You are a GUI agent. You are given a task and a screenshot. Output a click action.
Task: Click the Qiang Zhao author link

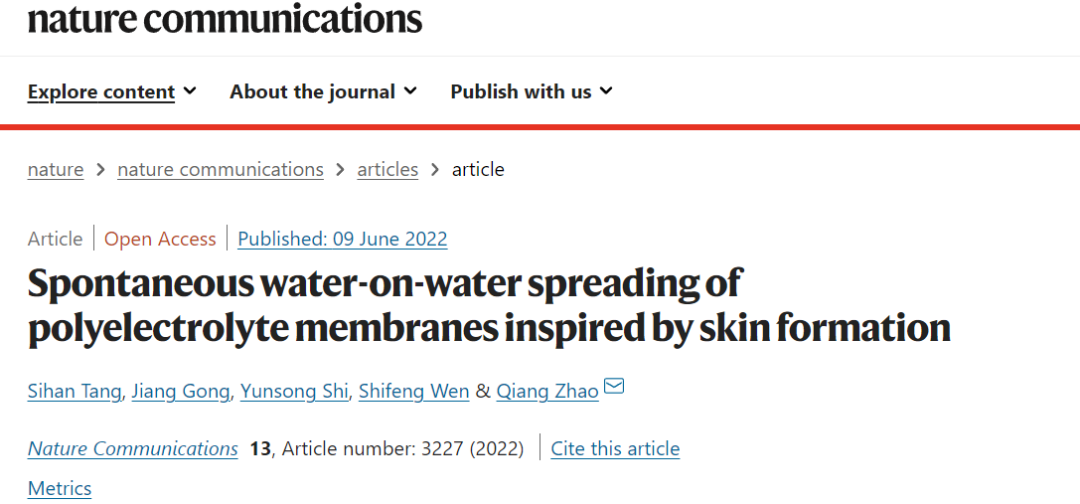coord(548,391)
